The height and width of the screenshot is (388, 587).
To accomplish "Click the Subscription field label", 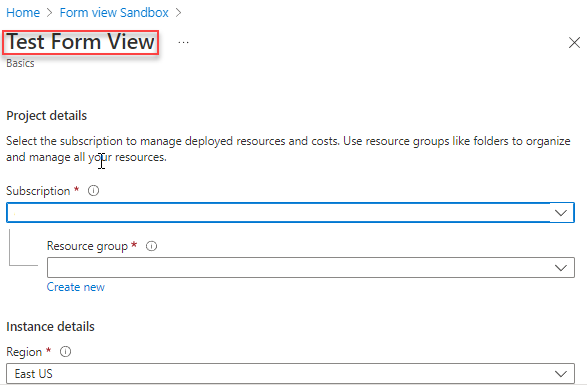I will [38, 191].
